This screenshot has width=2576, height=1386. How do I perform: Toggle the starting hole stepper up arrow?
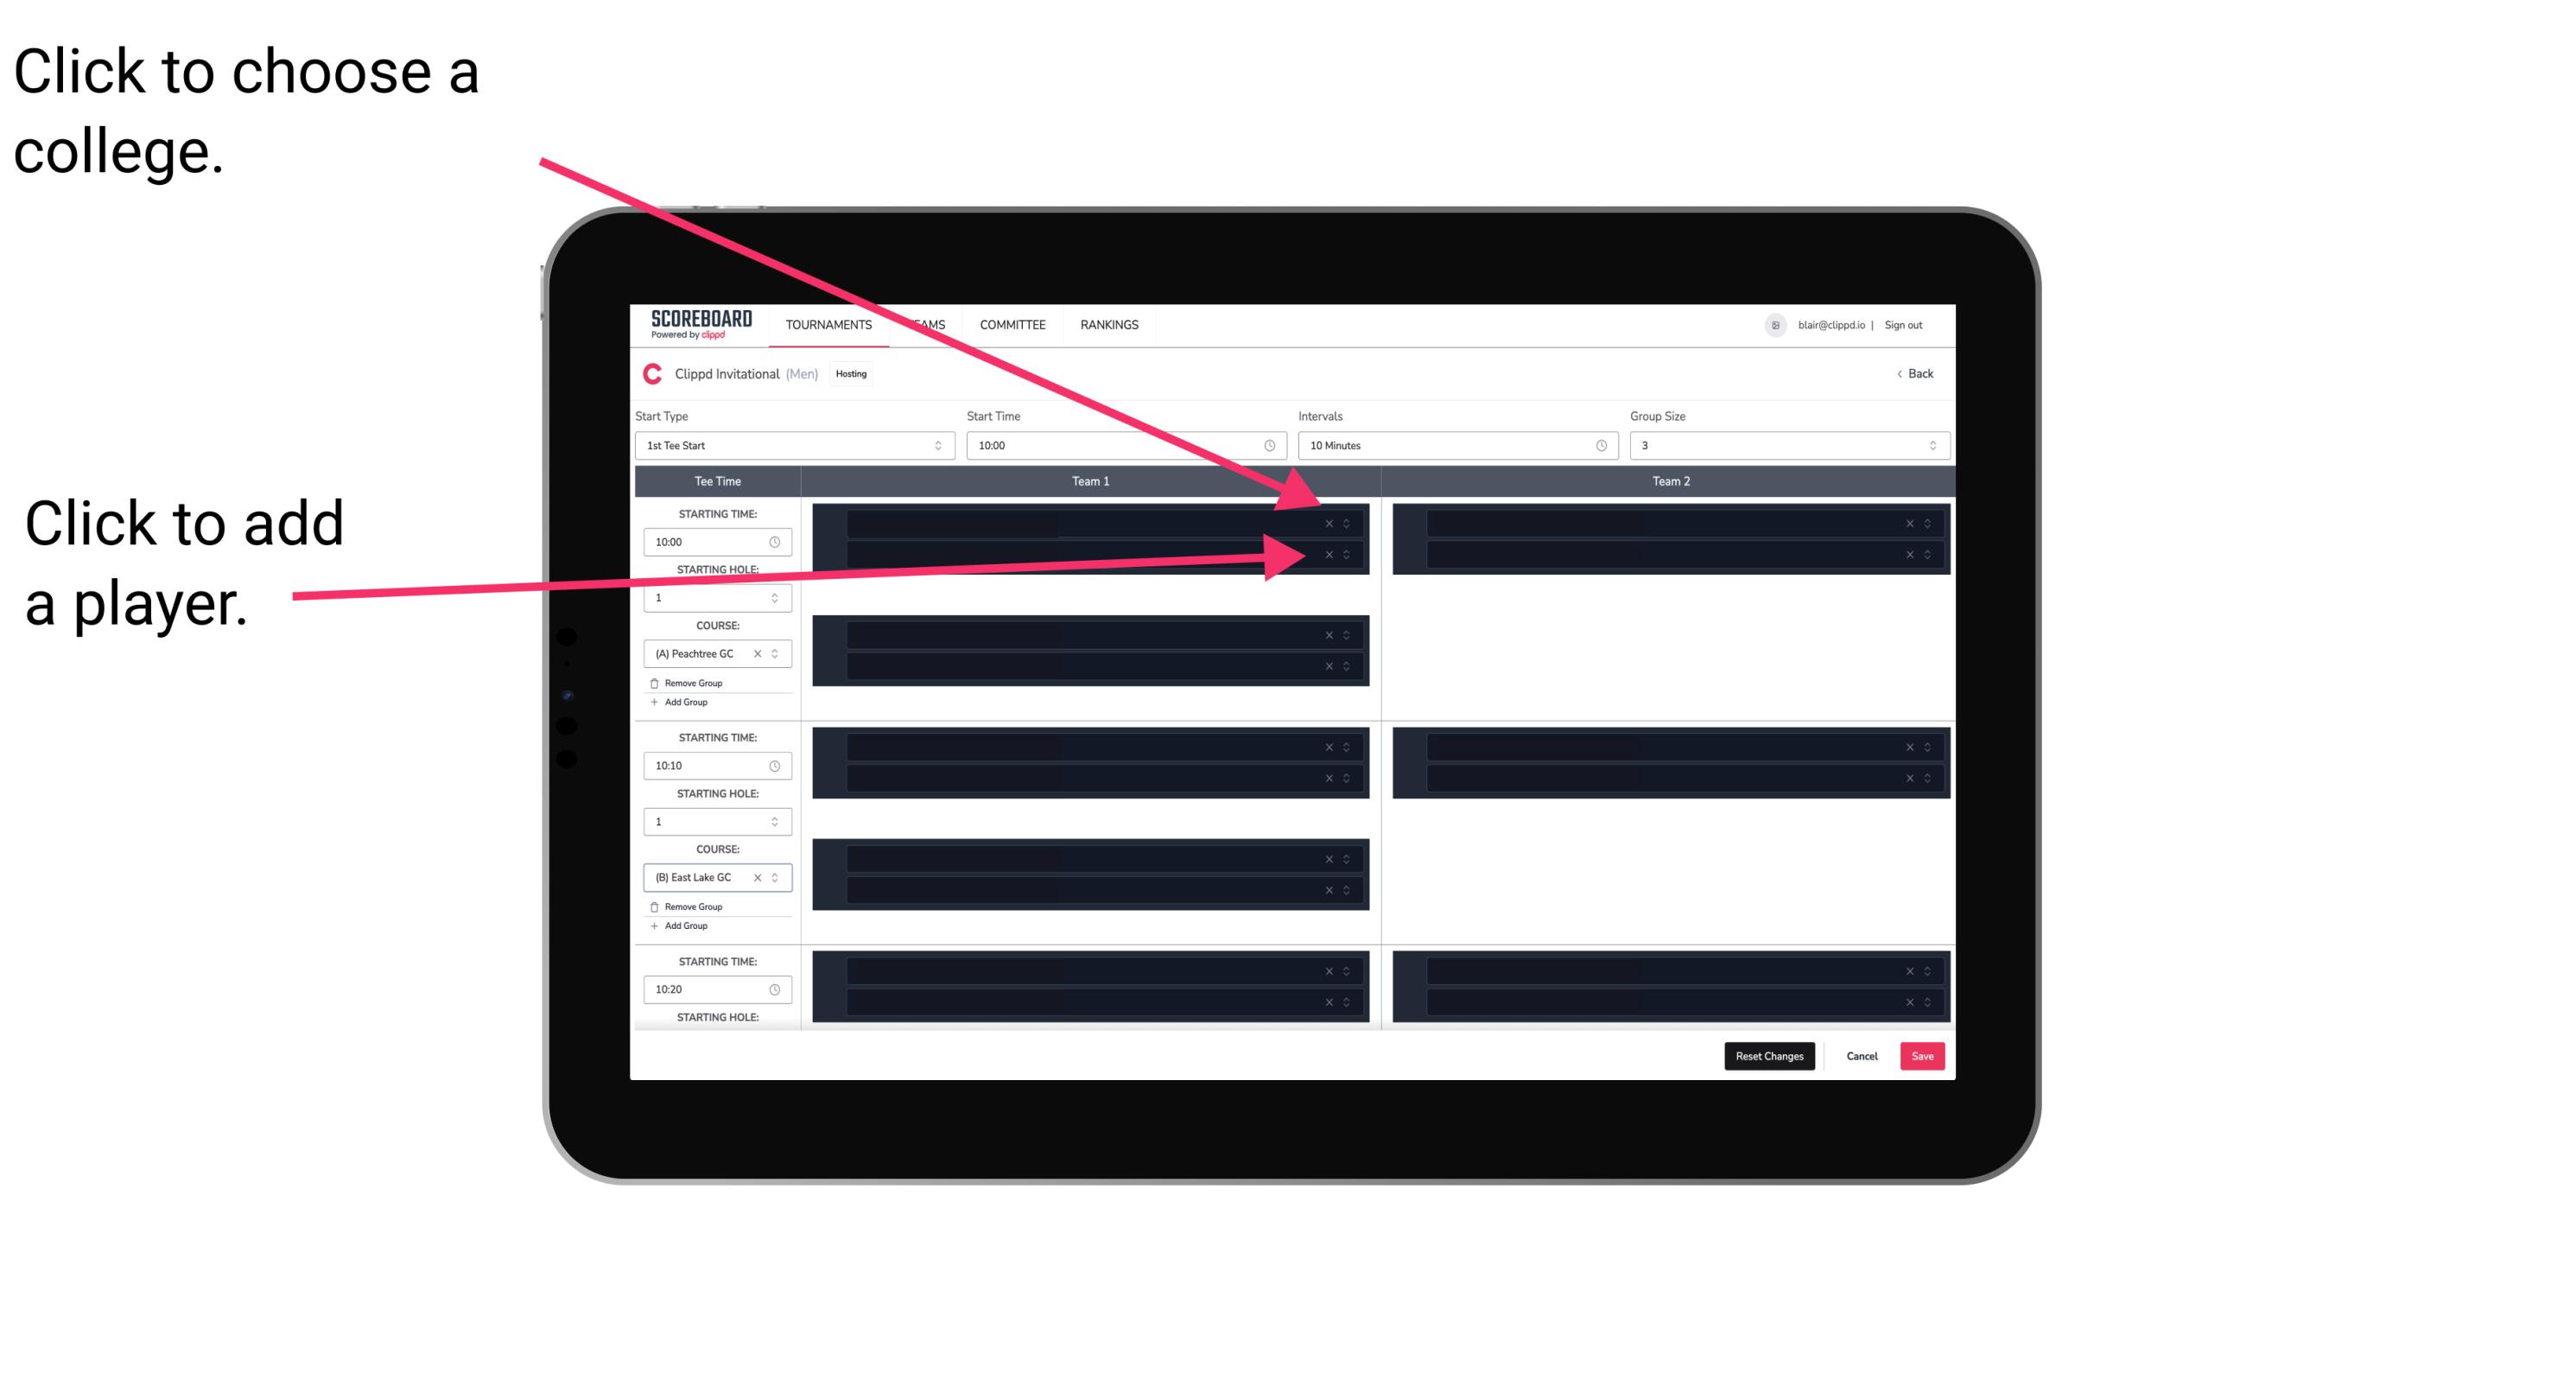pyautogui.click(x=777, y=590)
